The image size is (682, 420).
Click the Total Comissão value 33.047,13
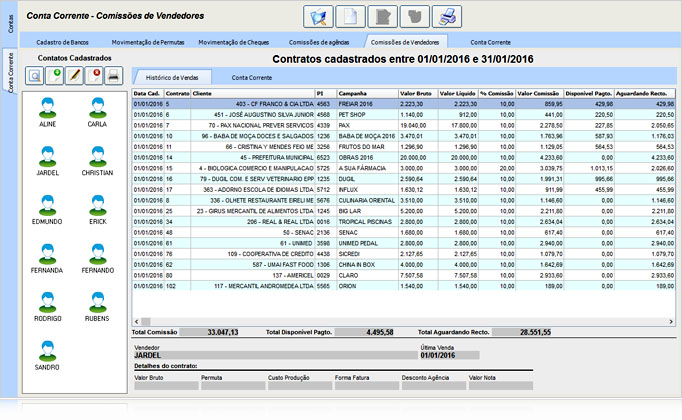209,332
